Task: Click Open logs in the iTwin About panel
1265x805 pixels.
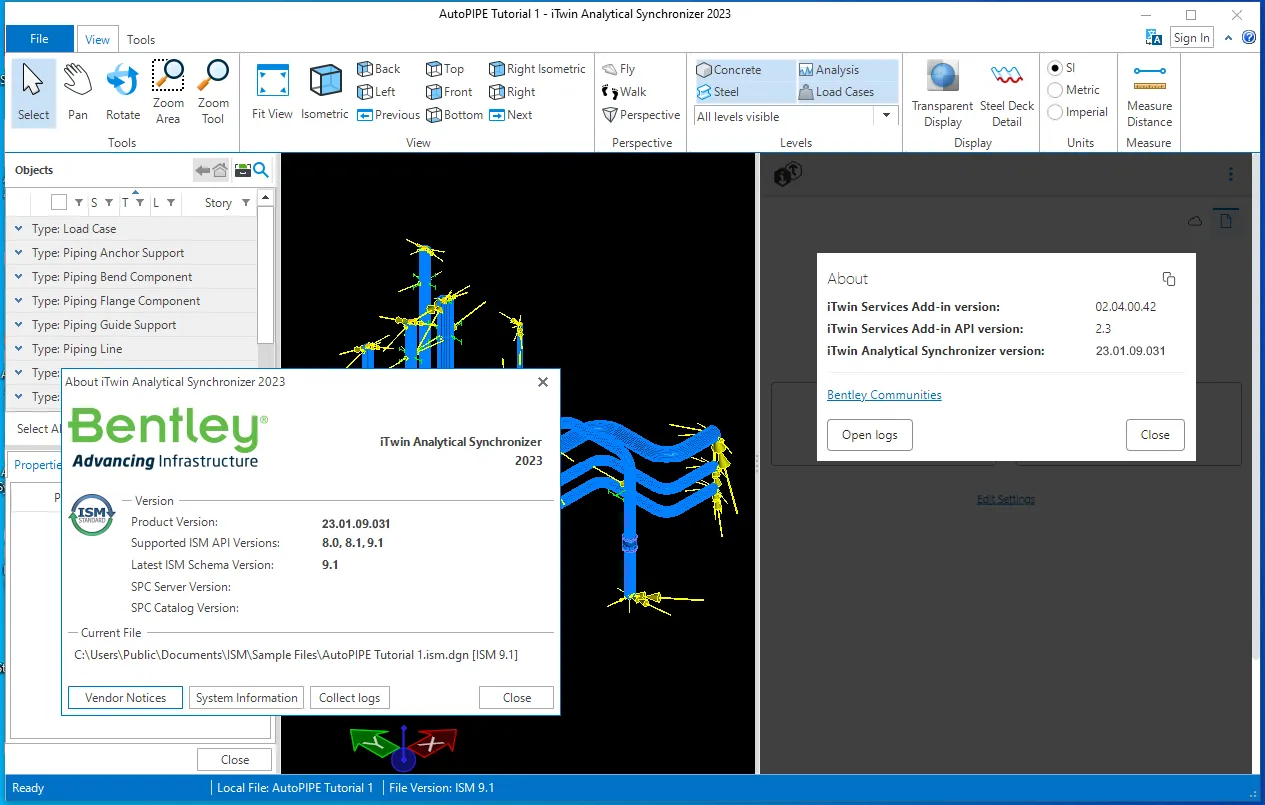Action: click(x=870, y=435)
